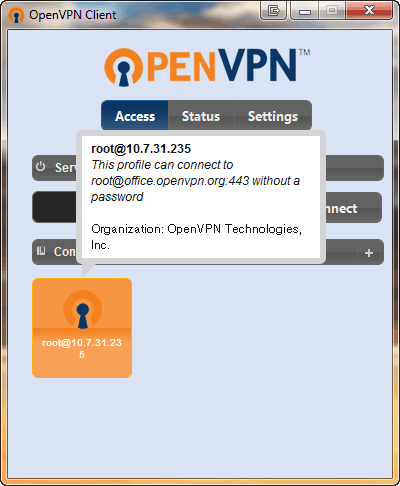Click the Organization line in the tooltip
Screen dimensions: 400x486
coord(196,237)
